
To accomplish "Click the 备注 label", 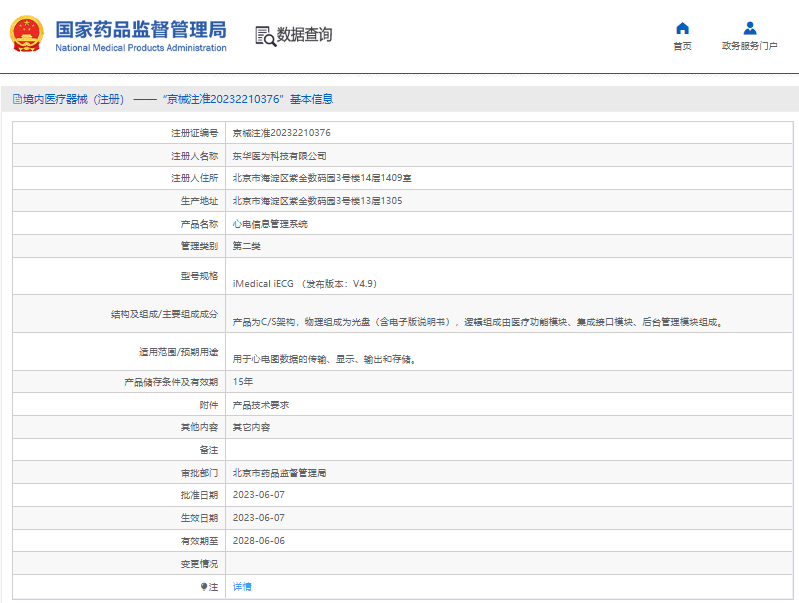I will [209, 450].
